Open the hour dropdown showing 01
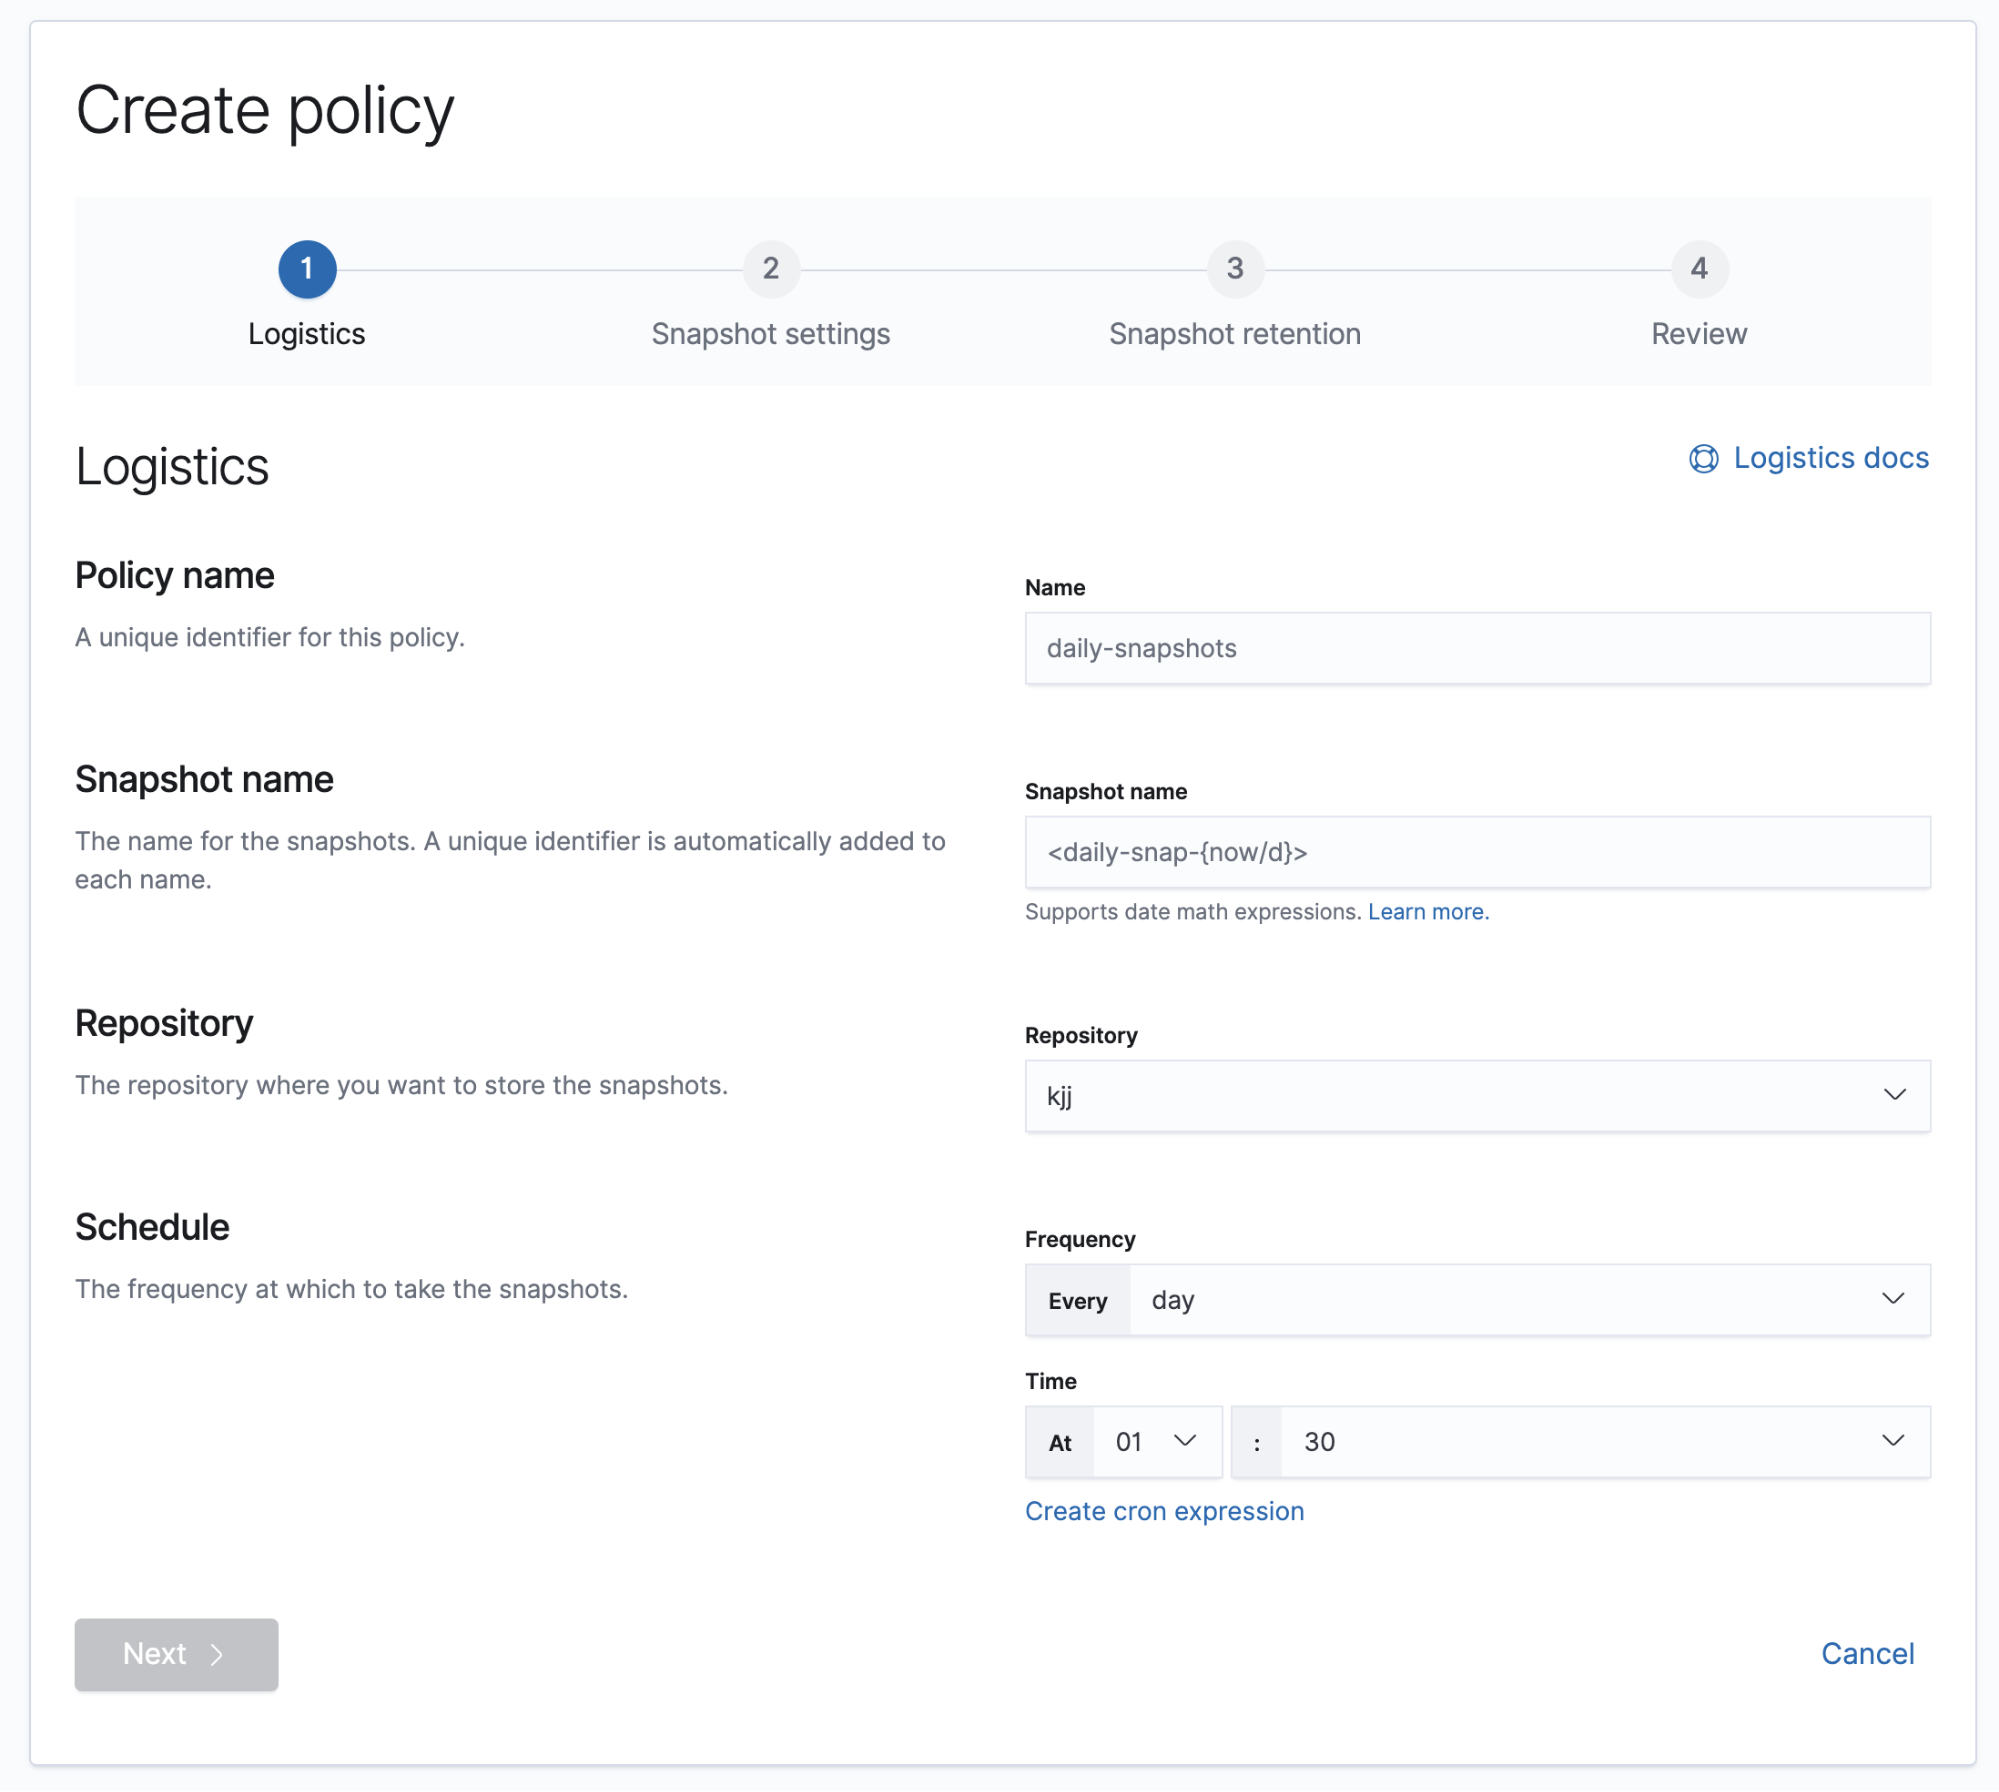Screen dimensions: 1999x1792 [1156, 1441]
